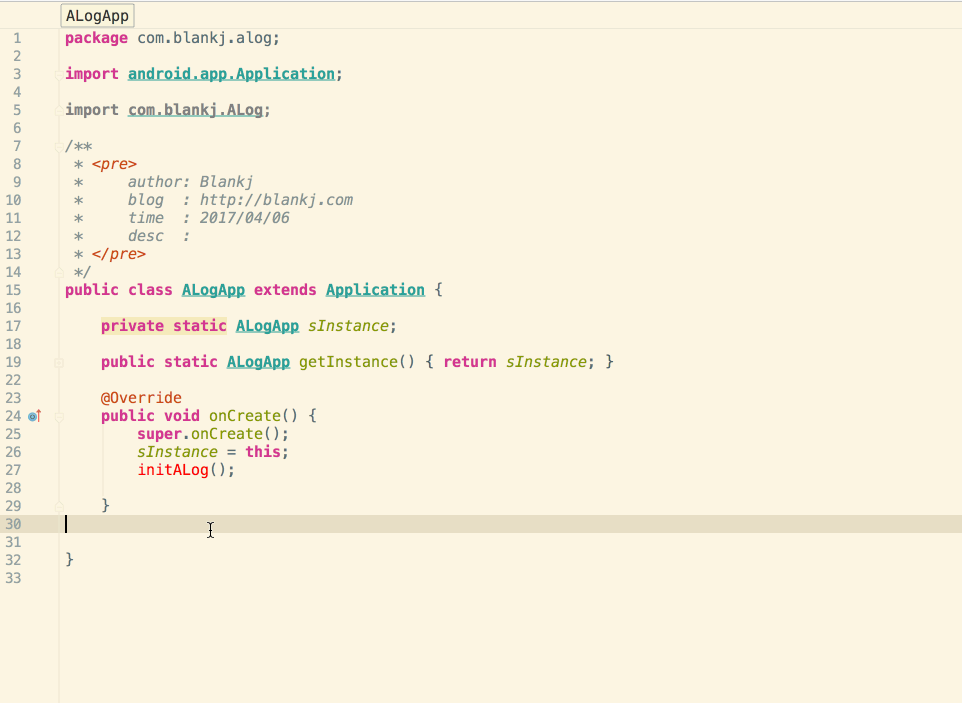Click line number 17 in the gutter
The height and width of the screenshot is (703, 962).
[x=13, y=326]
